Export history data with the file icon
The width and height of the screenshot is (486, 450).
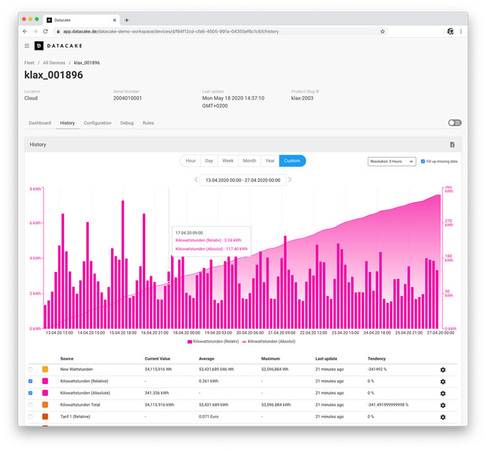[452, 145]
